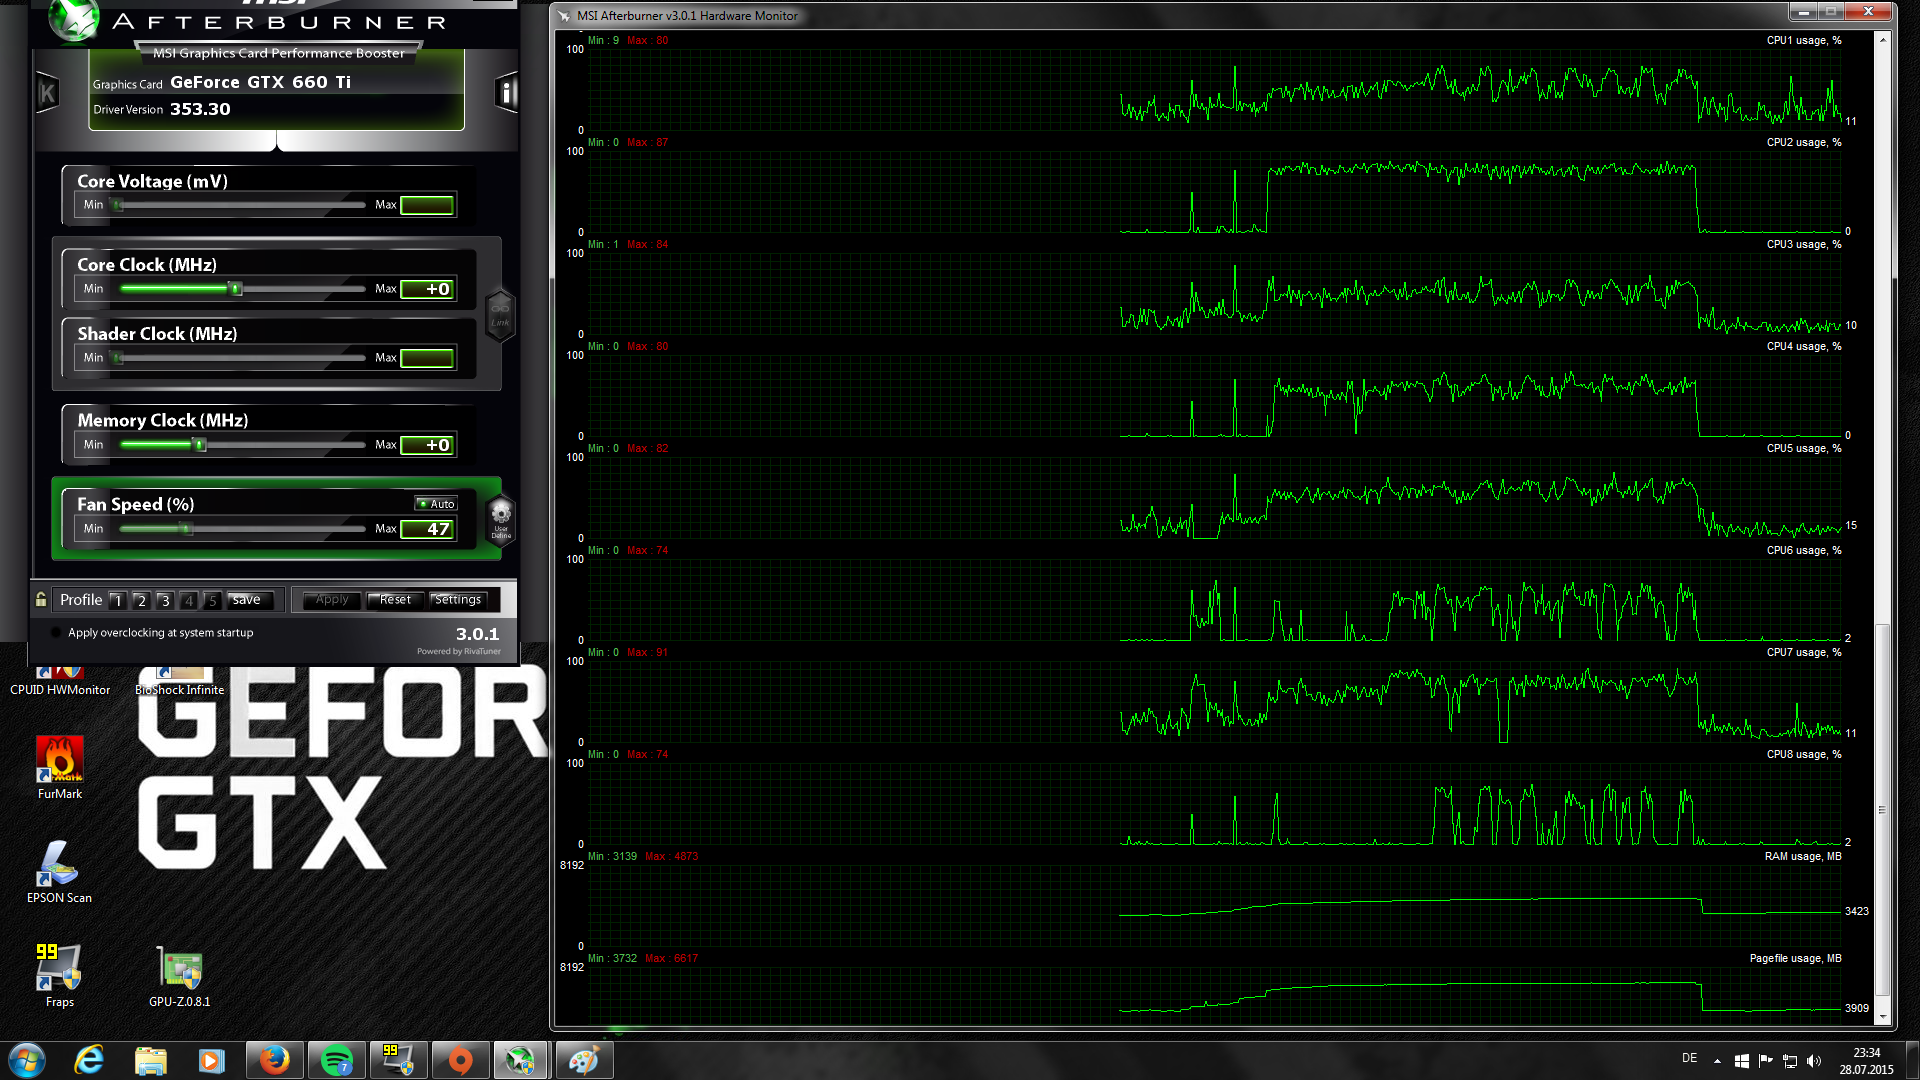1920x1080 pixels.
Task: Click the Reset button
Action: coord(395,600)
